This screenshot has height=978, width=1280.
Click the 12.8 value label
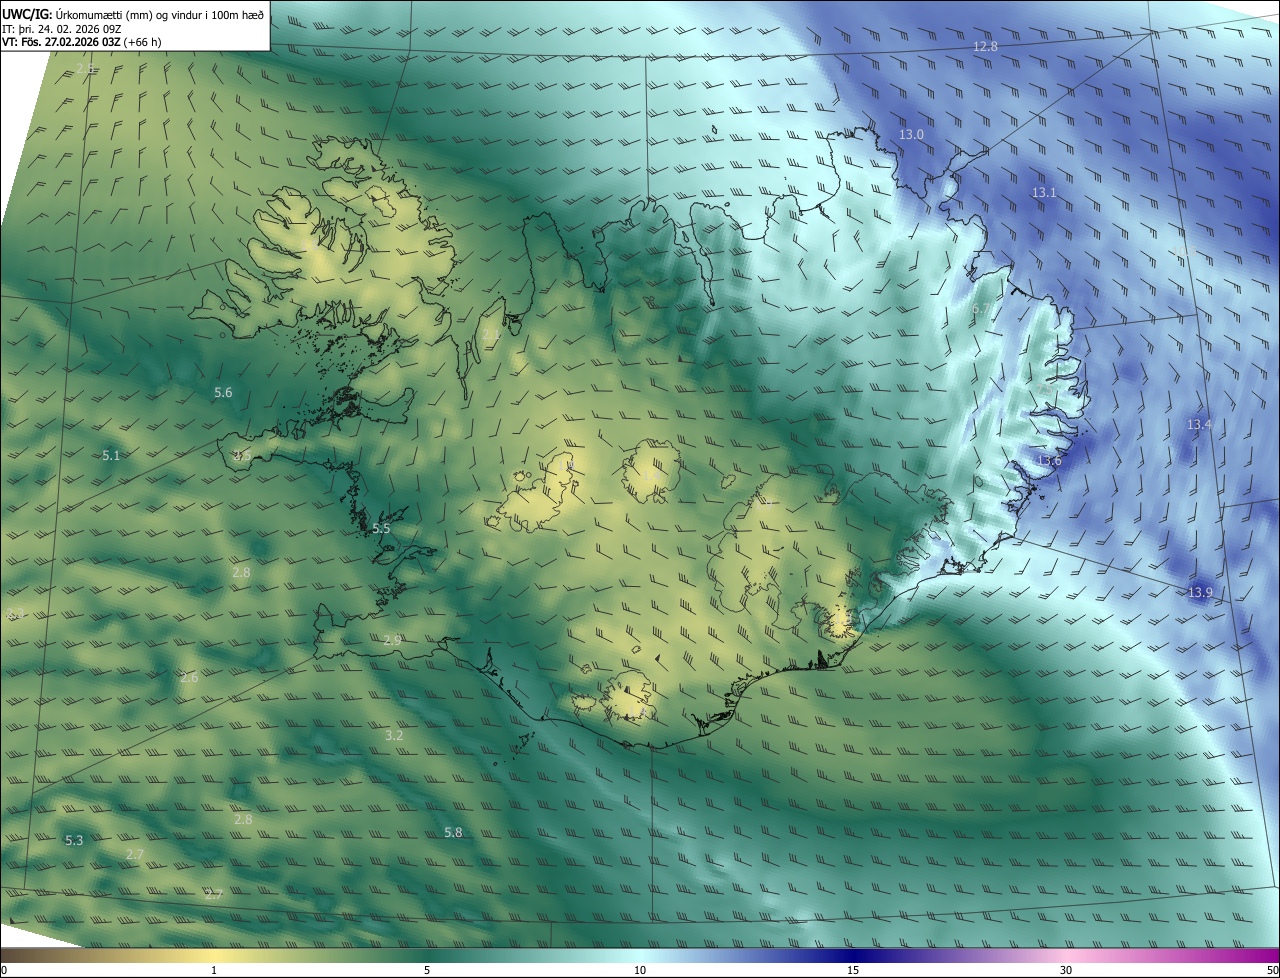click(x=985, y=47)
